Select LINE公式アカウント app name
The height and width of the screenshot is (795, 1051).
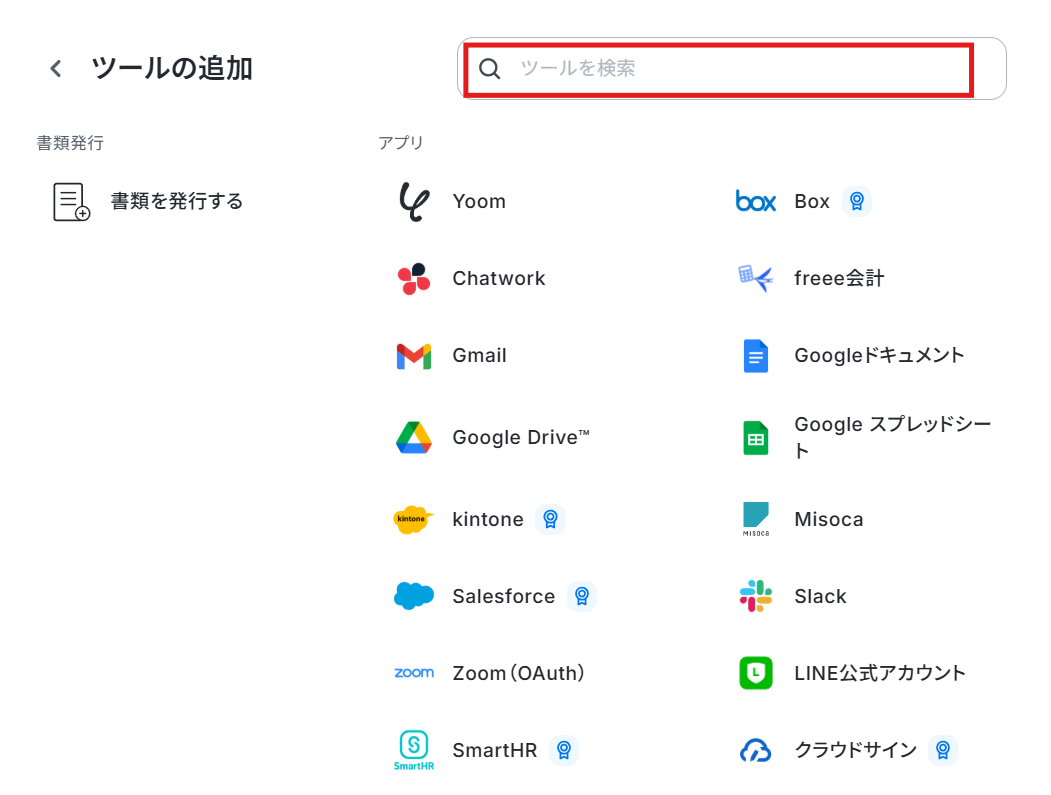[x=880, y=673]
